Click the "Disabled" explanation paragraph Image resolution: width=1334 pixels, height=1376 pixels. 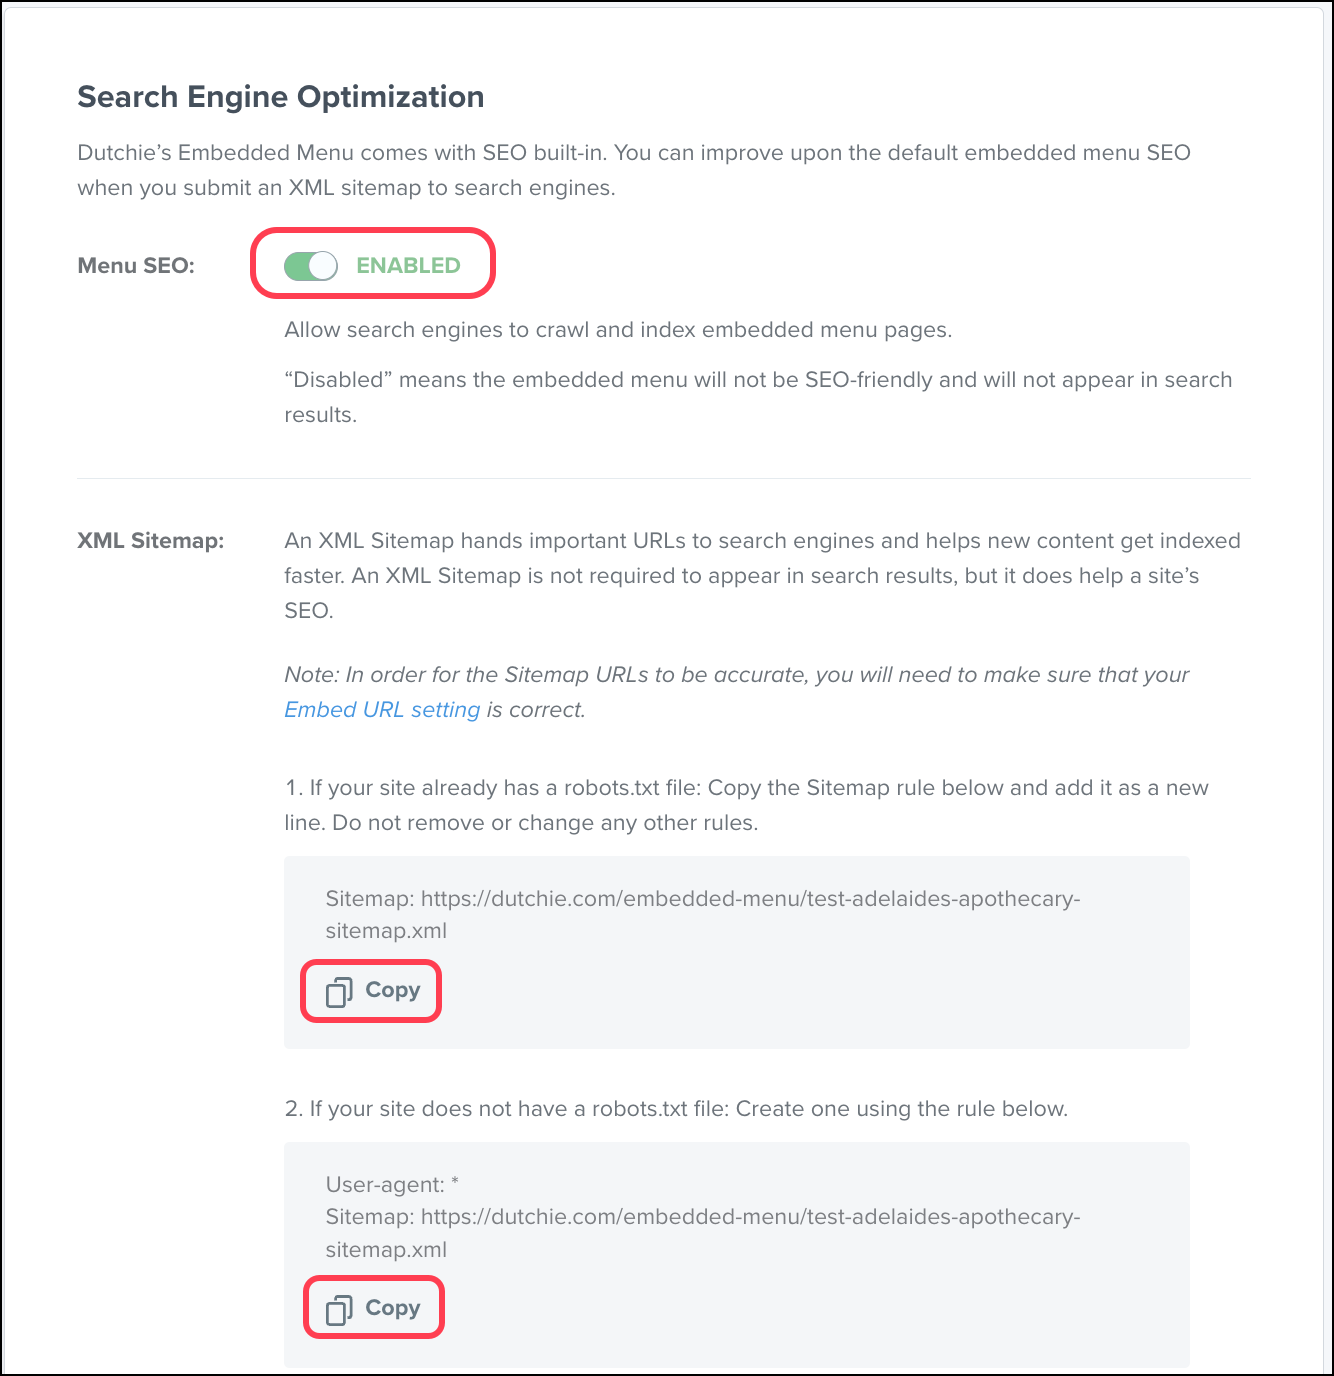coord(758,397)
